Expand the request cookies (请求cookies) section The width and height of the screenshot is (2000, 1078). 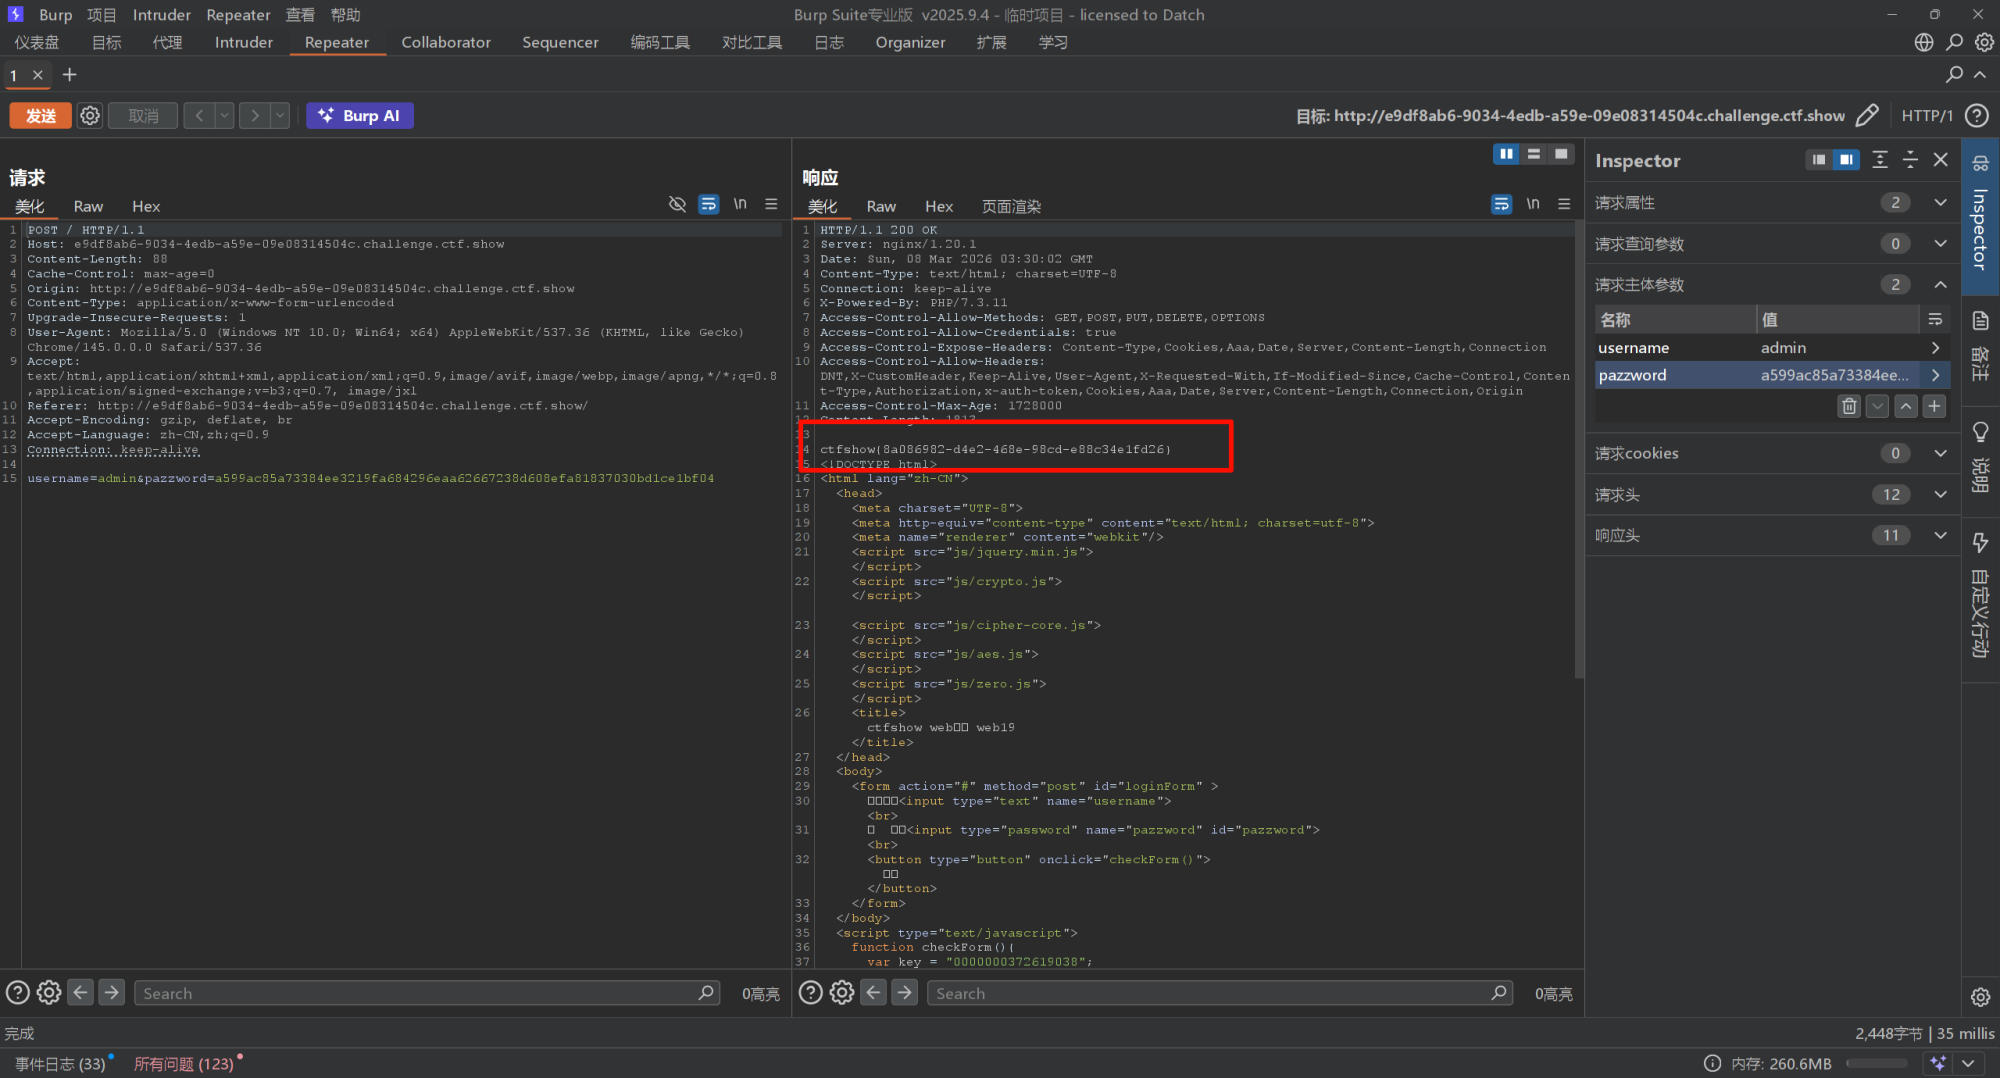pos(1940,453)
